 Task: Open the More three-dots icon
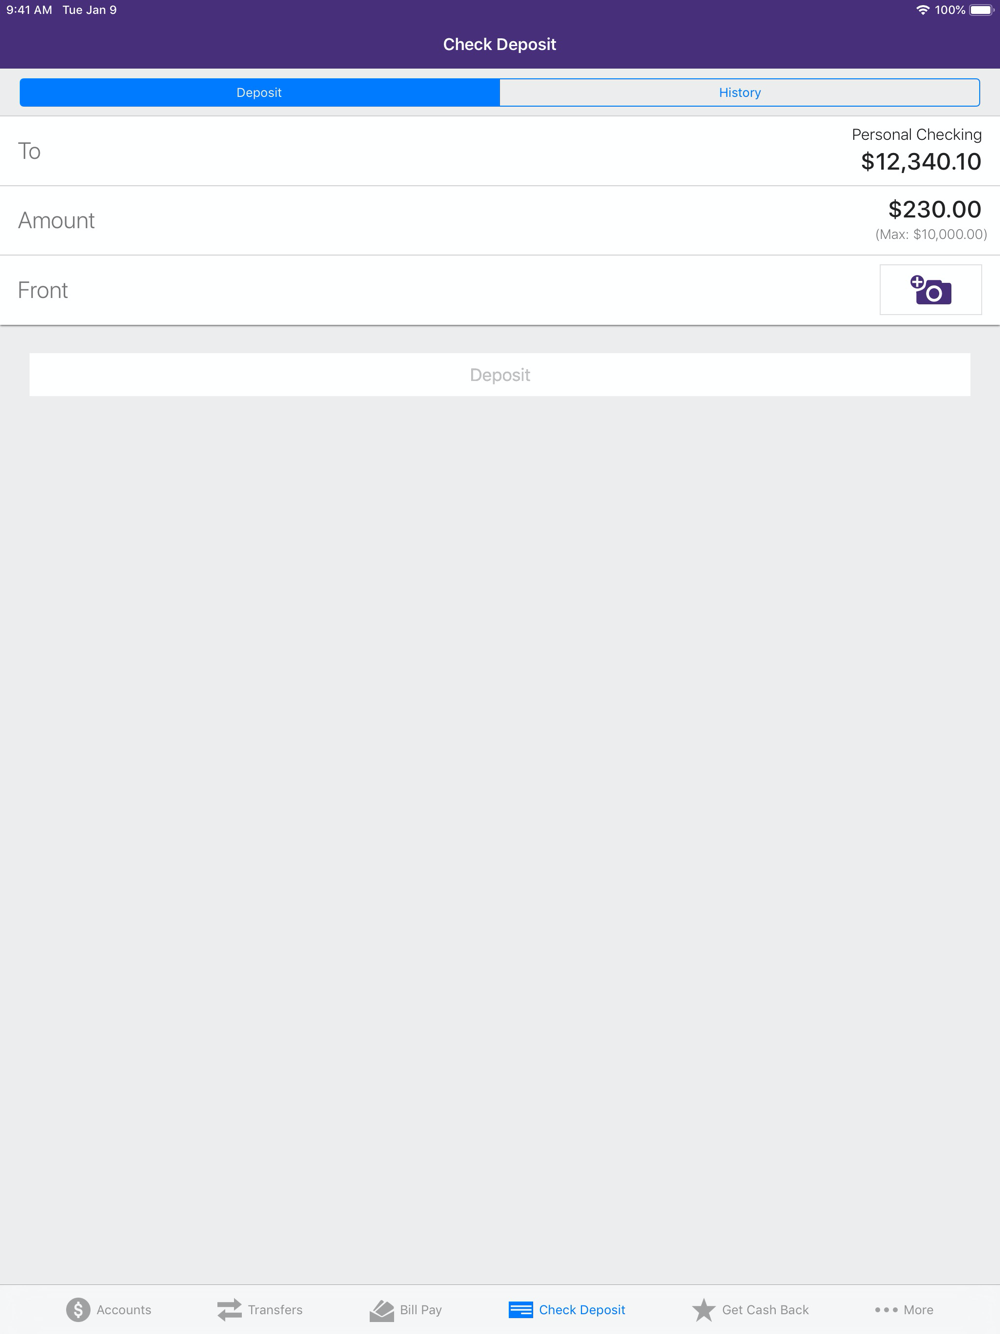click(886, 1309)
